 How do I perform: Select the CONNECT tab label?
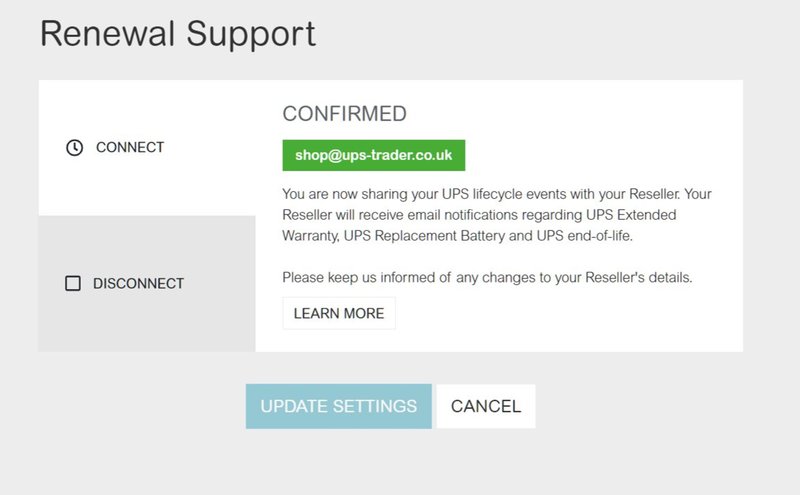pyautogui.click(x=130, y=147)
